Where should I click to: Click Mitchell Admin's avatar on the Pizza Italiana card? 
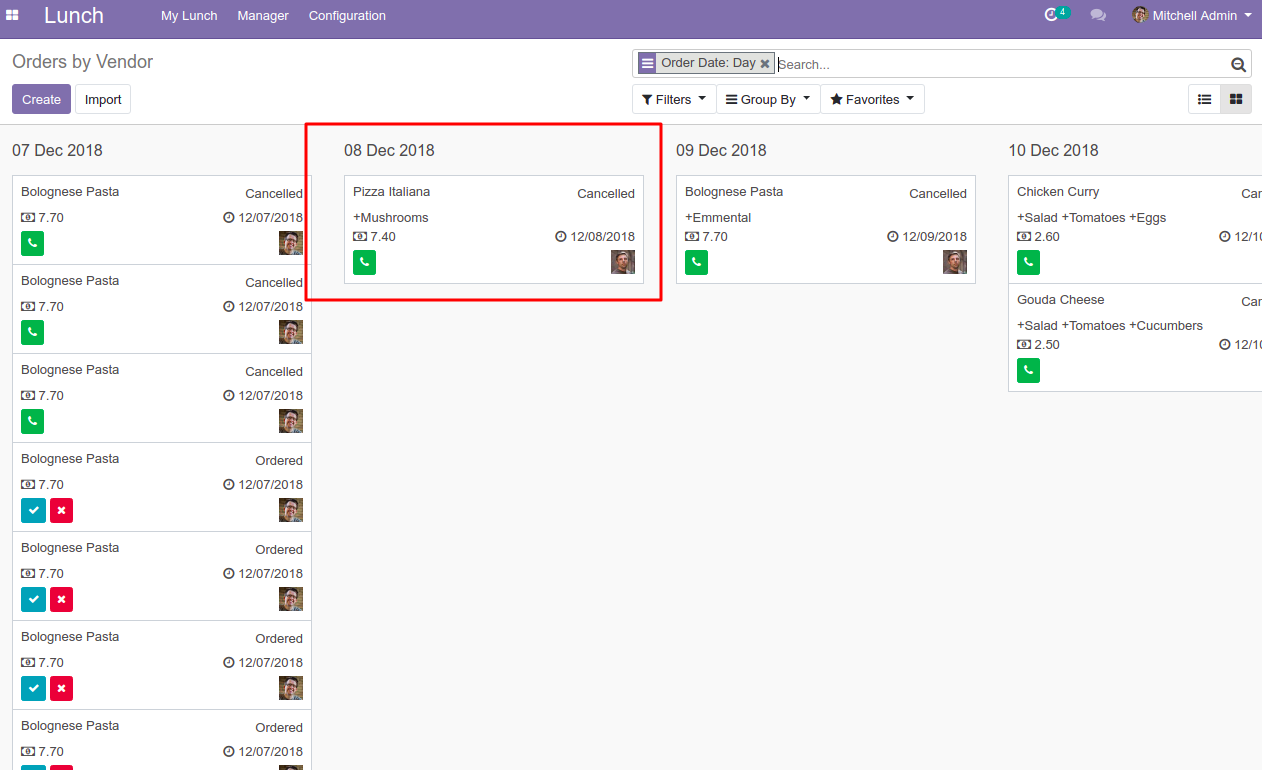pos(622,262)
